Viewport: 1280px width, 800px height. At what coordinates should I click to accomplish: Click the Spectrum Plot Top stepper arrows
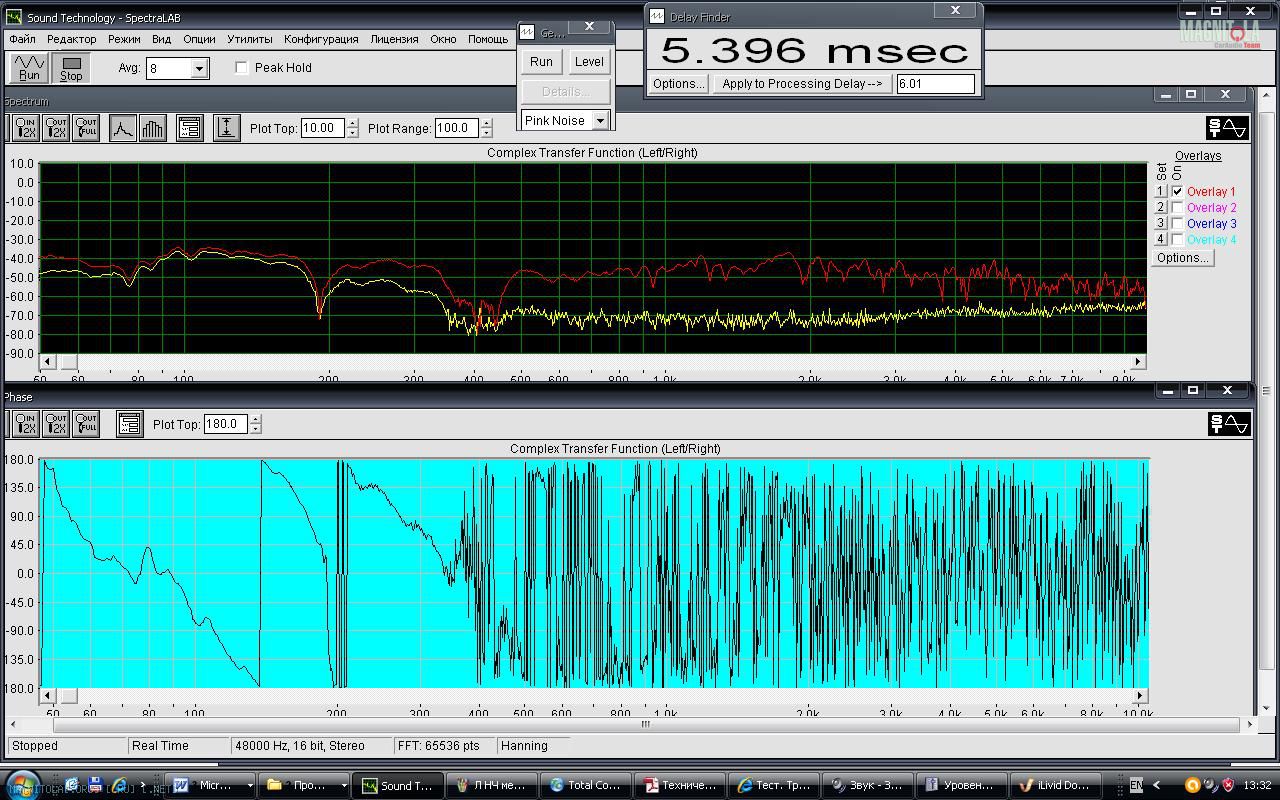point(352,128)
